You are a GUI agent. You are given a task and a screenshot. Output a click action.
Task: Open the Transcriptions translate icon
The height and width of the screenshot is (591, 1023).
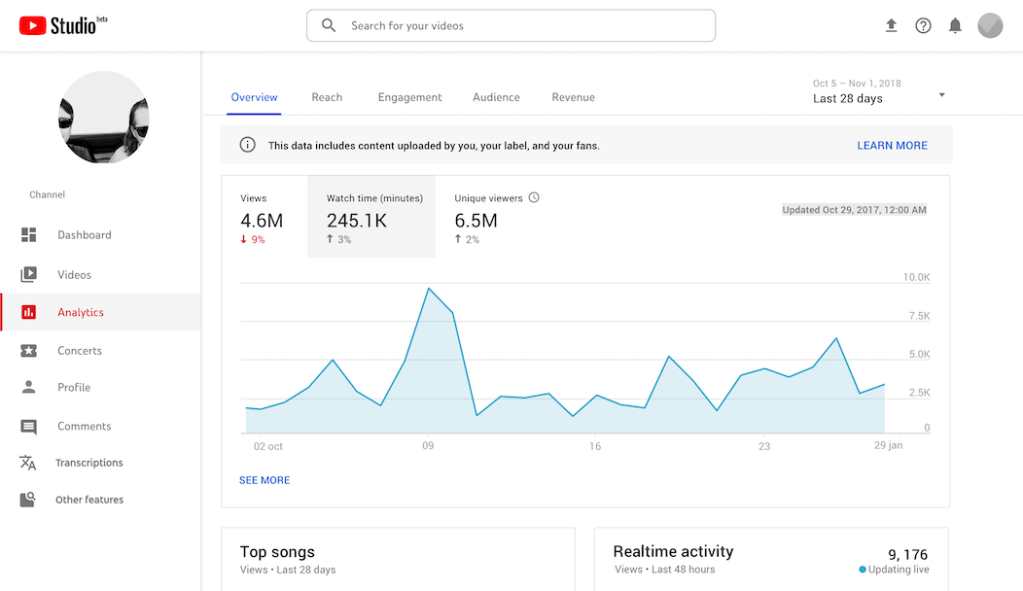click(x=29, y=463)
